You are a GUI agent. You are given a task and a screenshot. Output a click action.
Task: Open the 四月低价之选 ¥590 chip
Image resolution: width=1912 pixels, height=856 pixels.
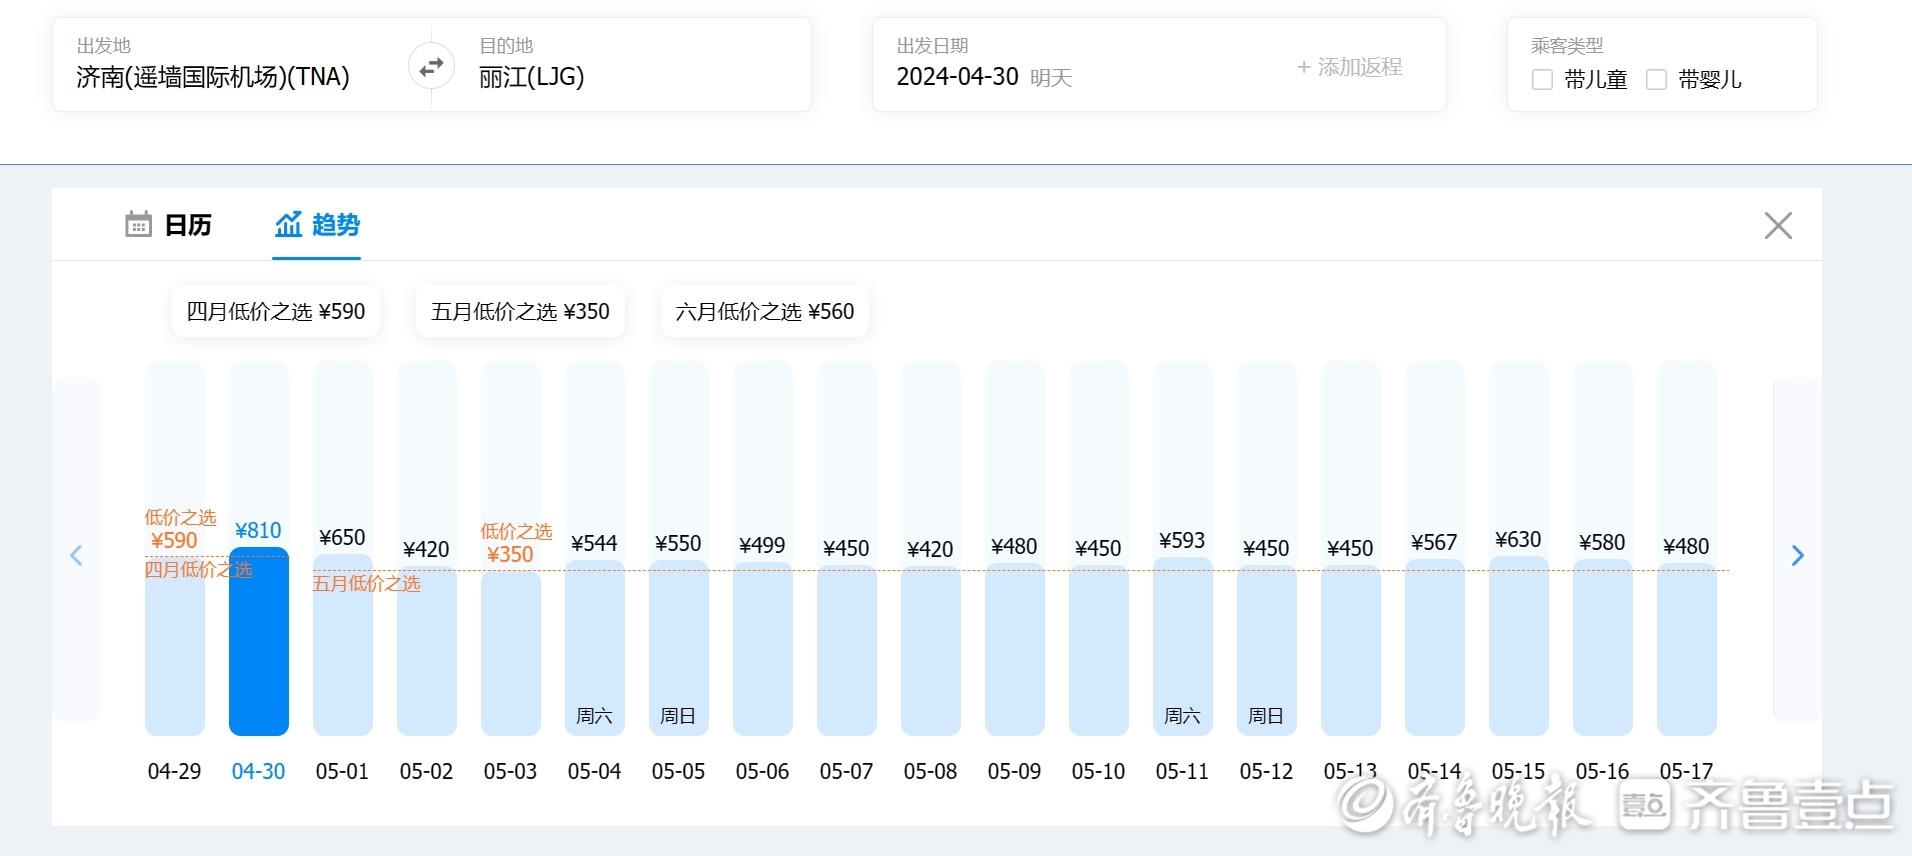pyautogui.click(x=276, y=312)
